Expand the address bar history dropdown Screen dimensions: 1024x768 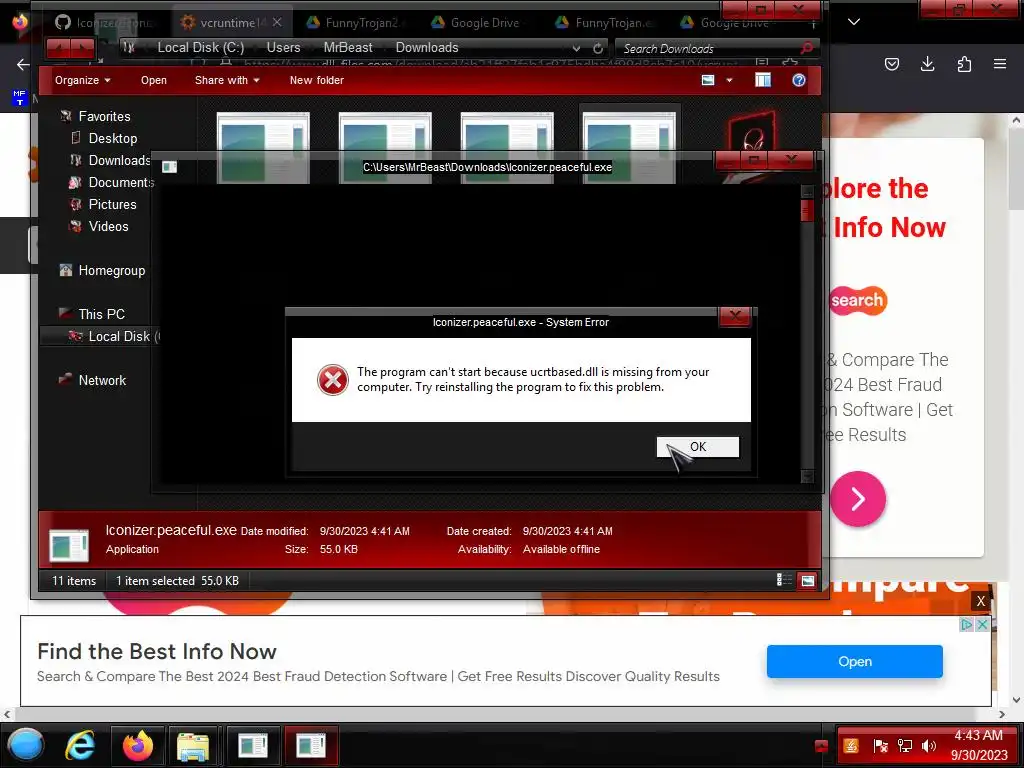(x=576, y=48)
